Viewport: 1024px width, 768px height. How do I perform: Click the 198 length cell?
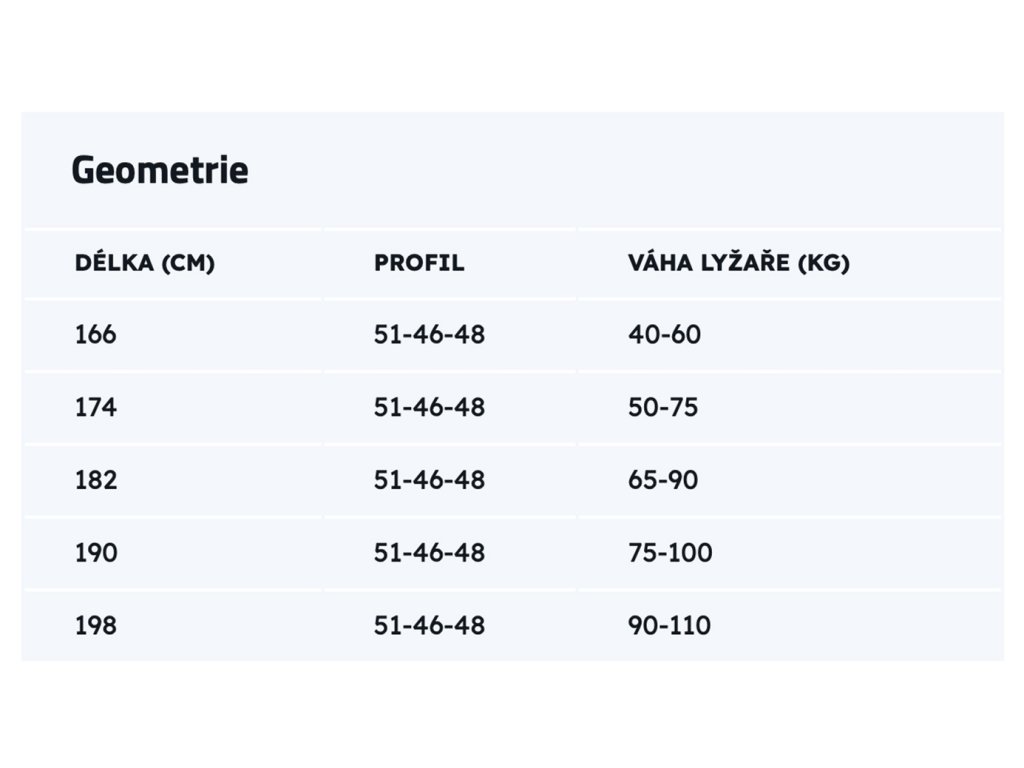[x=95, y=626]
